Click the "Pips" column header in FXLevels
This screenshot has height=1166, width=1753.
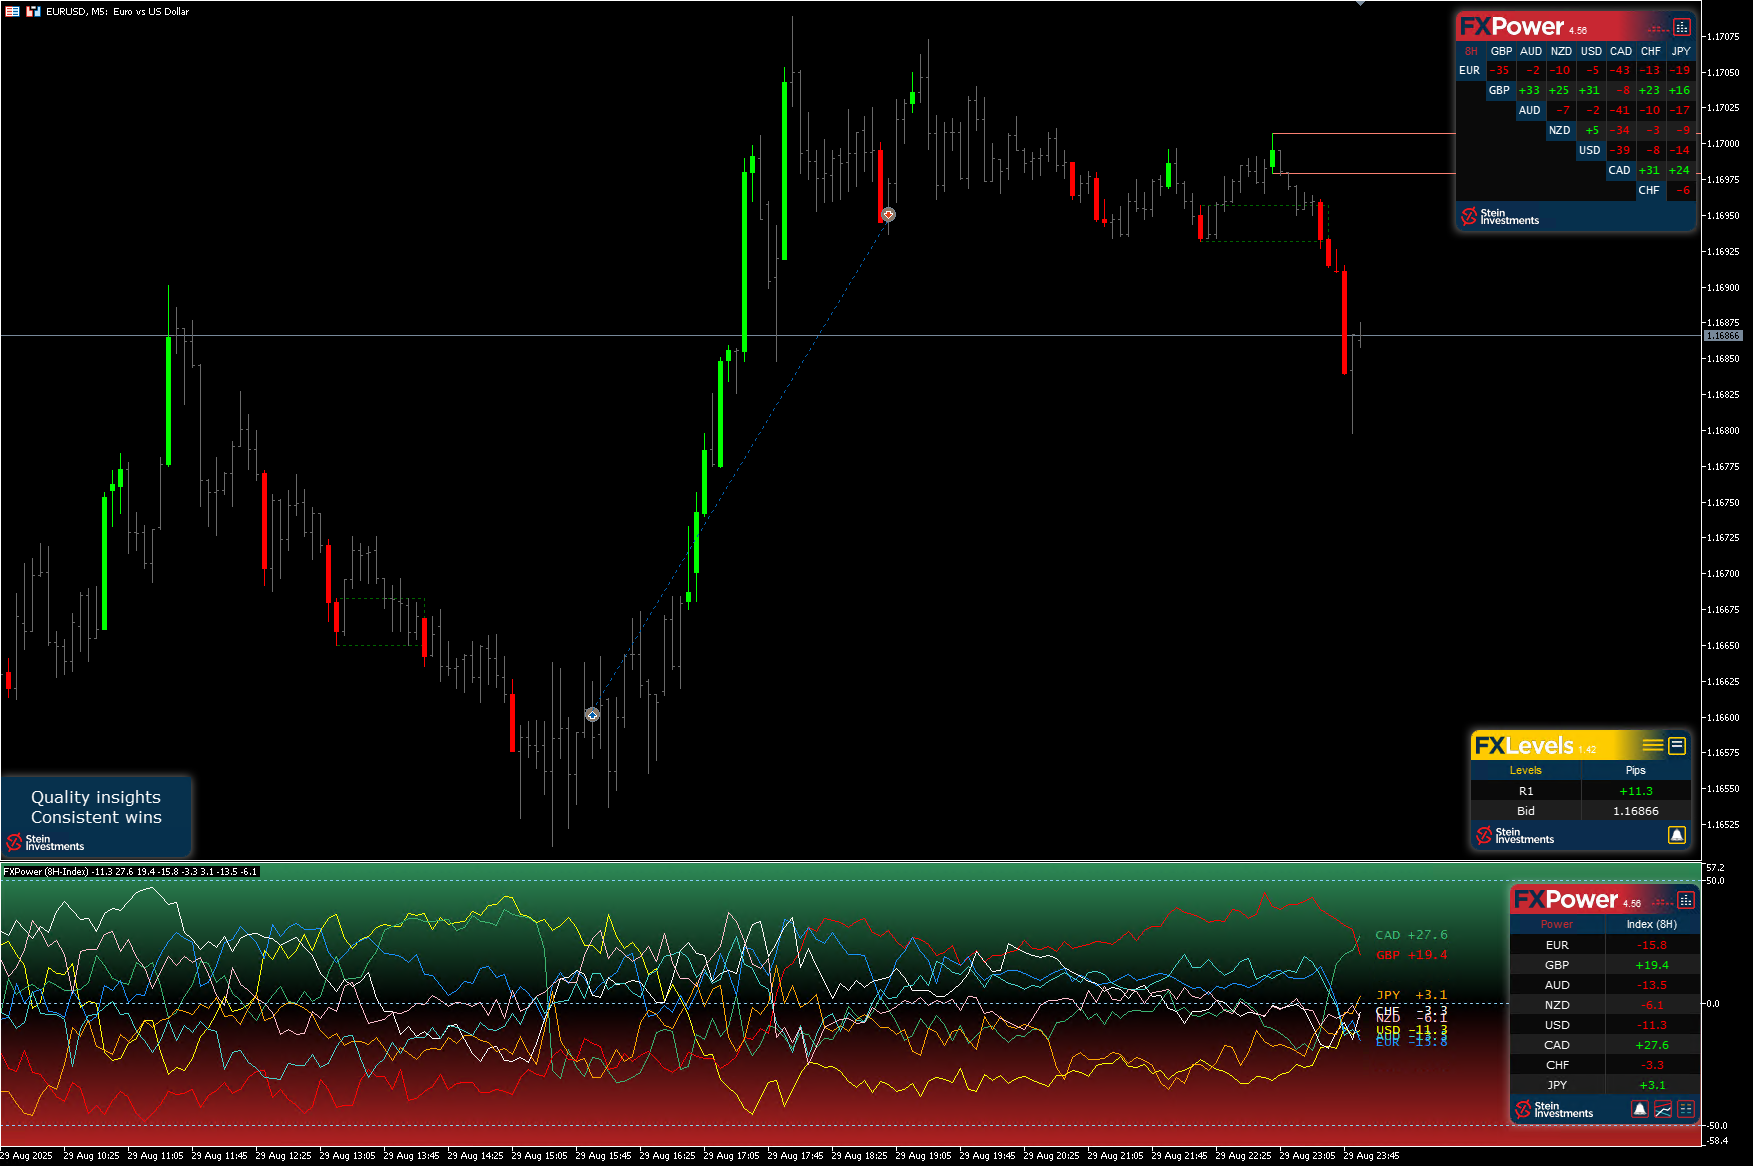click(x=1636, y=770)
